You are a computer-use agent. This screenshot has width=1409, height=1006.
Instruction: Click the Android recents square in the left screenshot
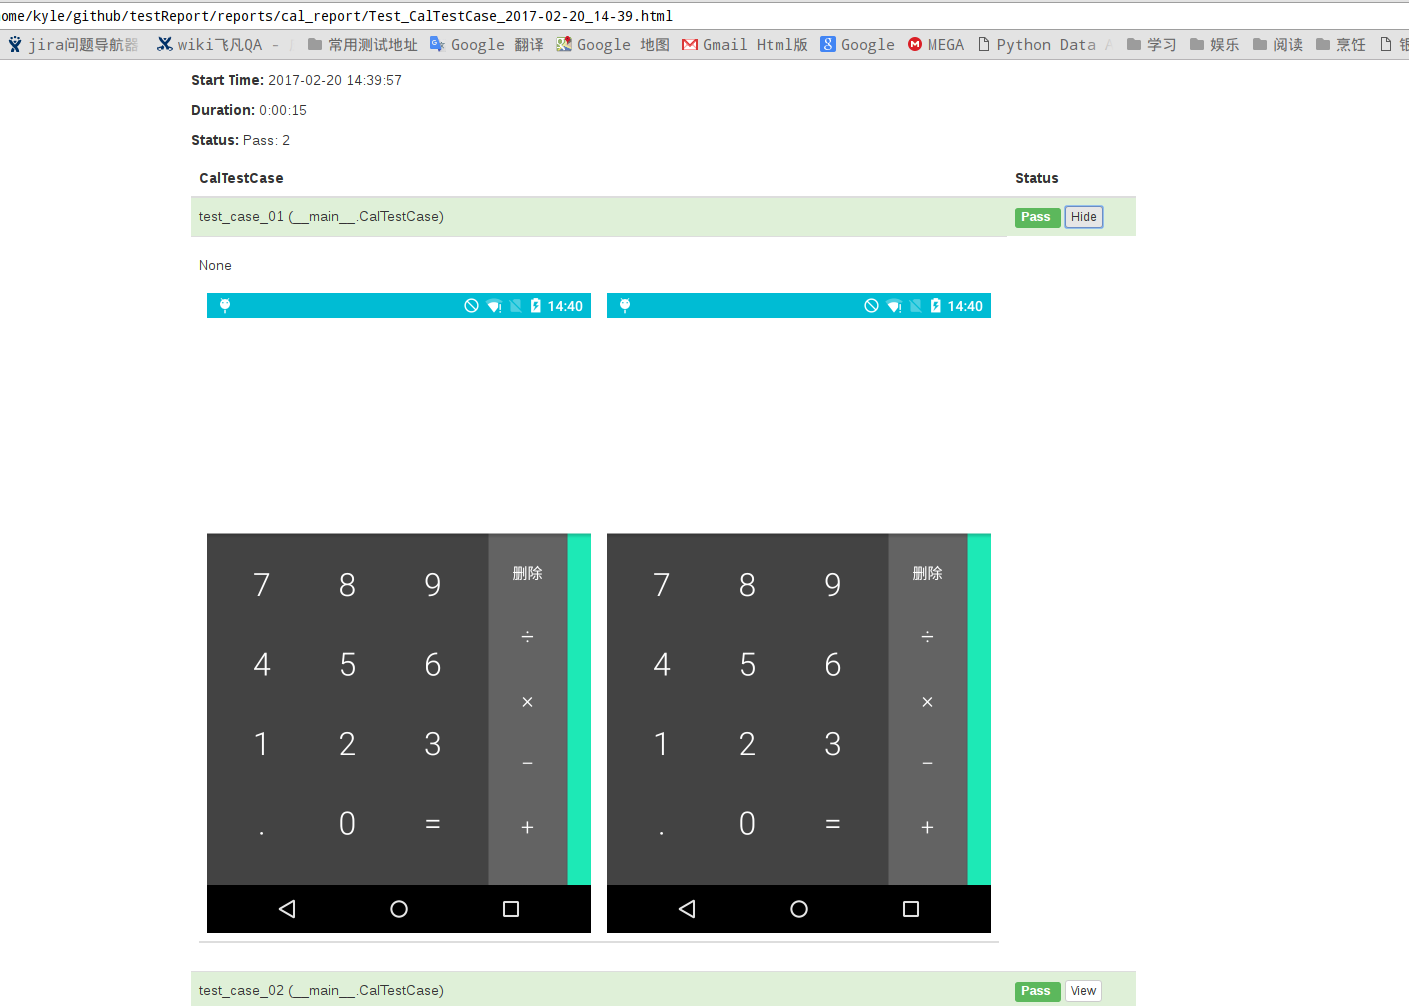(511, 909)
